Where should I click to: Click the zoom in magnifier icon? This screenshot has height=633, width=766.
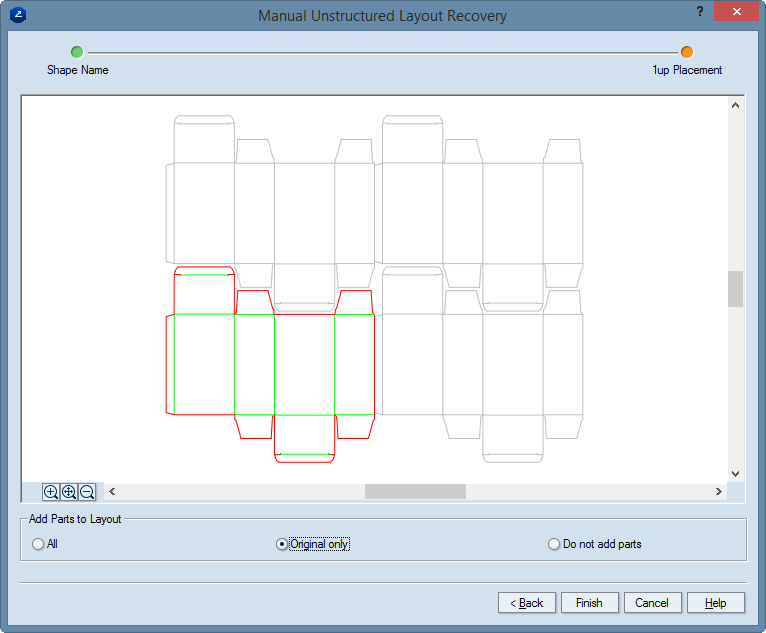(51, 492)
